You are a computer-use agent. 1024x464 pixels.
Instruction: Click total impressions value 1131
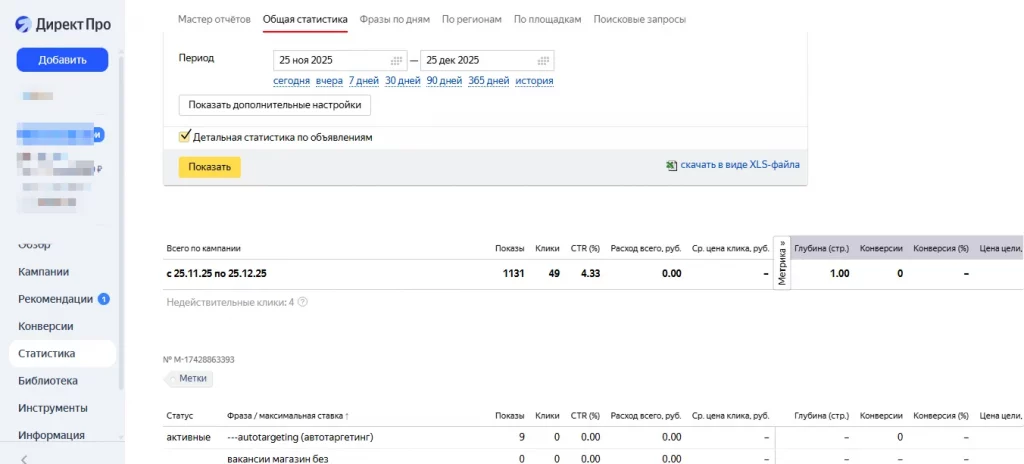point(514,274)
